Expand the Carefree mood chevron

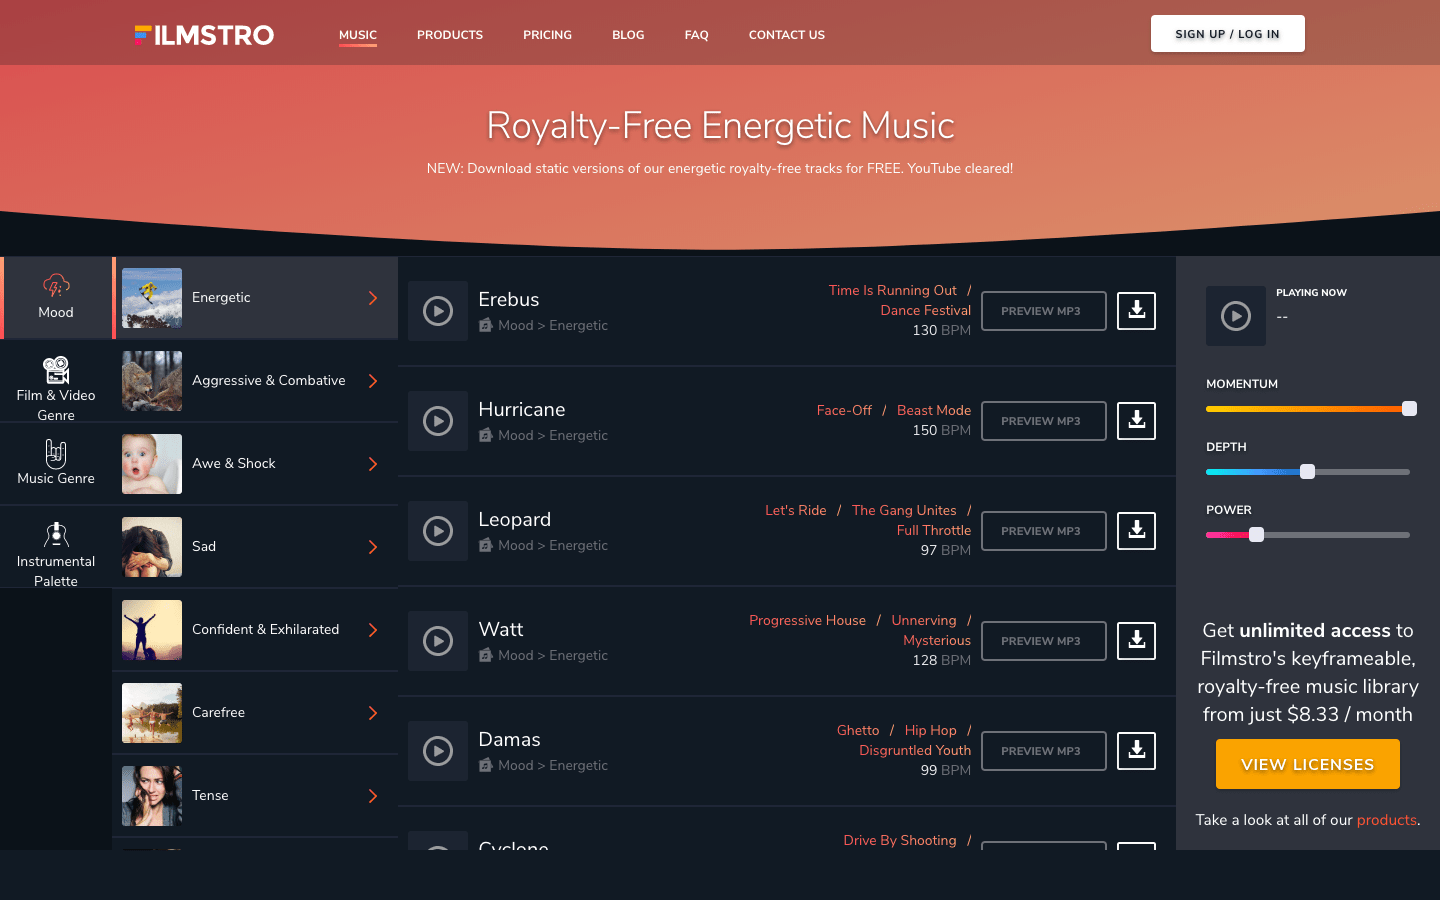pos(373,713)
